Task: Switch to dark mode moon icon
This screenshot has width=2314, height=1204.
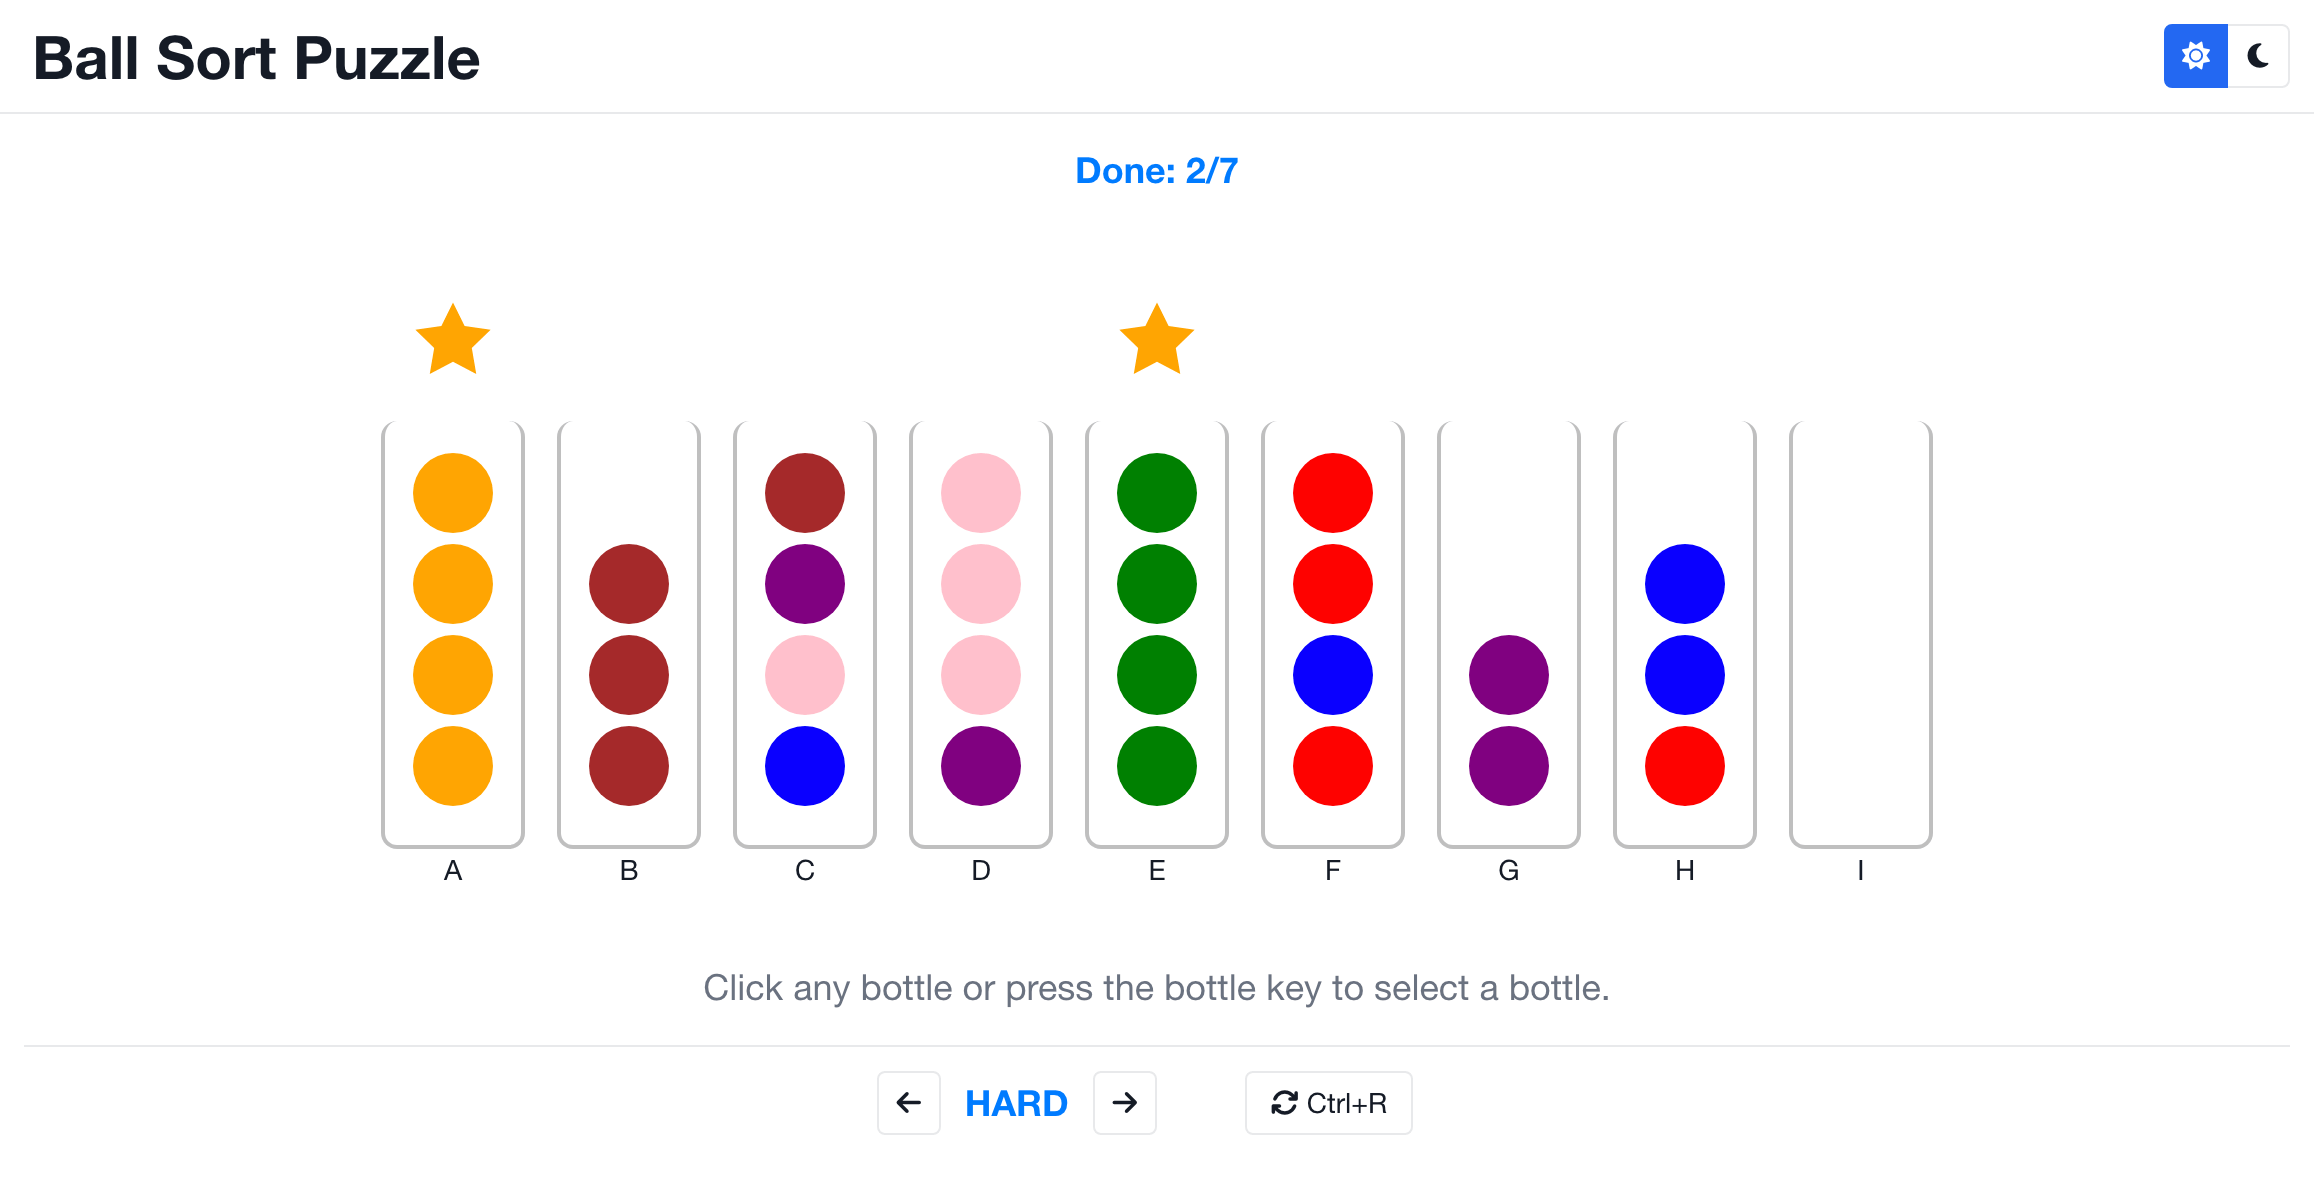Action: click(x=2258, y=56)
